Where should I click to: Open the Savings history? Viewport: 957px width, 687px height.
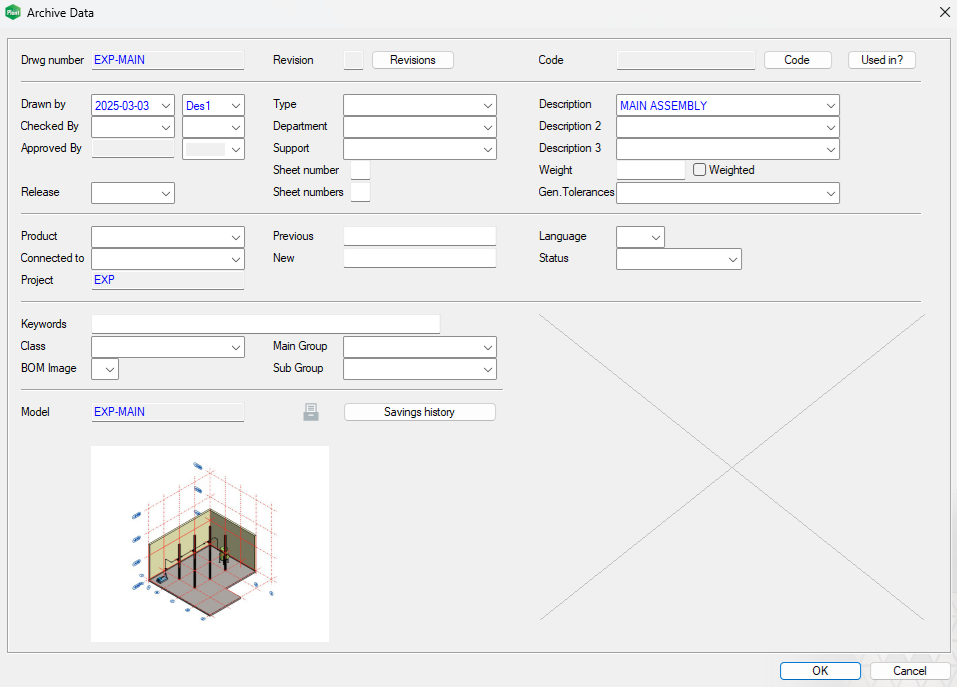point(419,412)
